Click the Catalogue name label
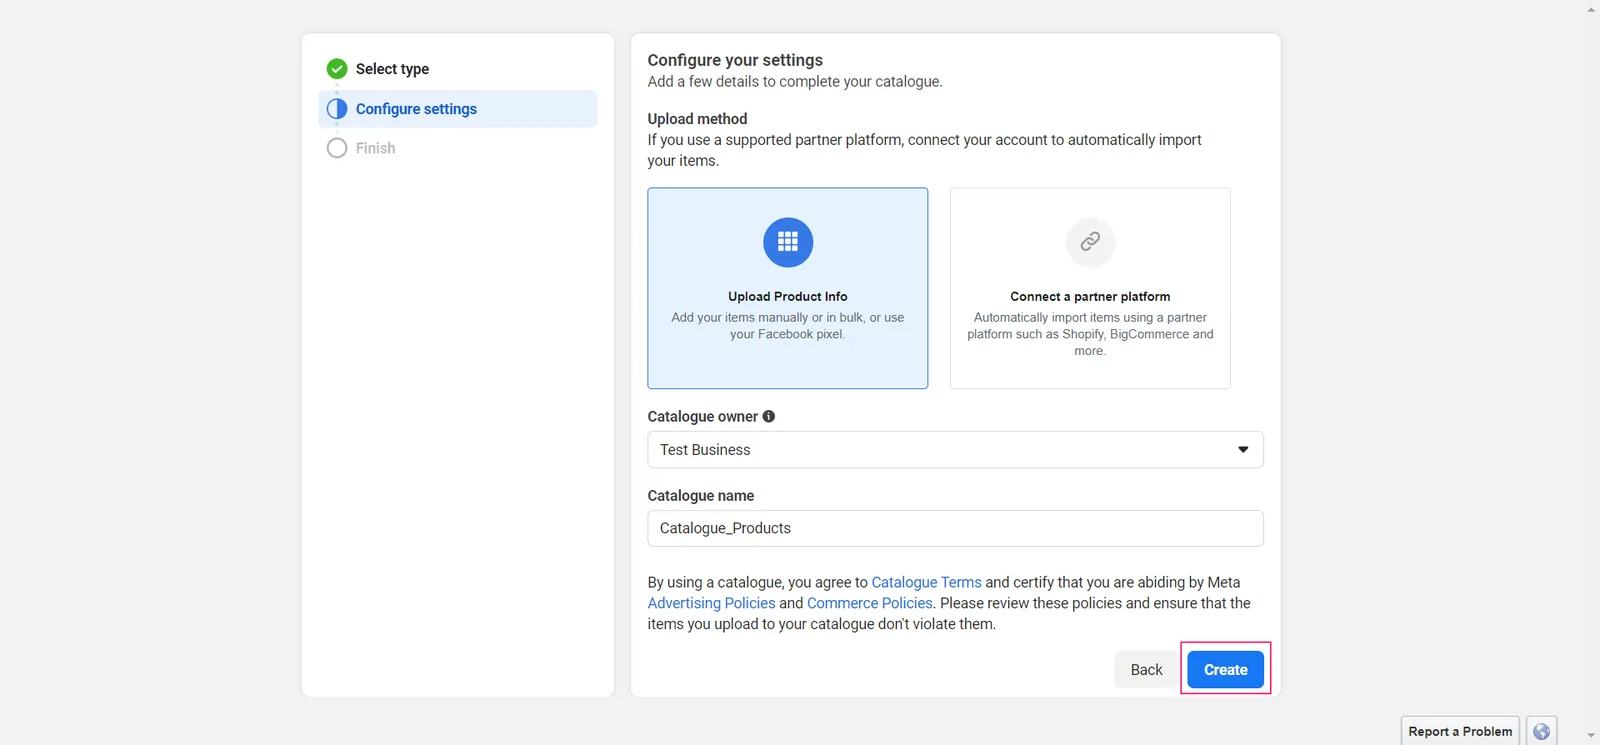The width and height of the screenshot is (1600, 745). [701, 496]
